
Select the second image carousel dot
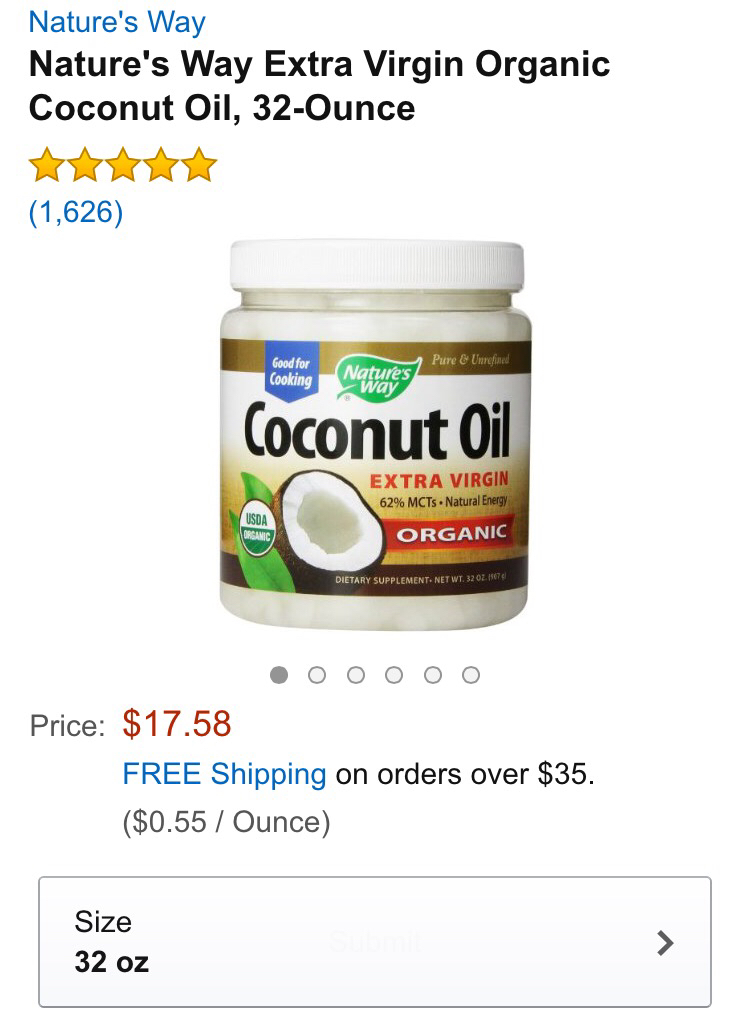[x=317, y=675]
